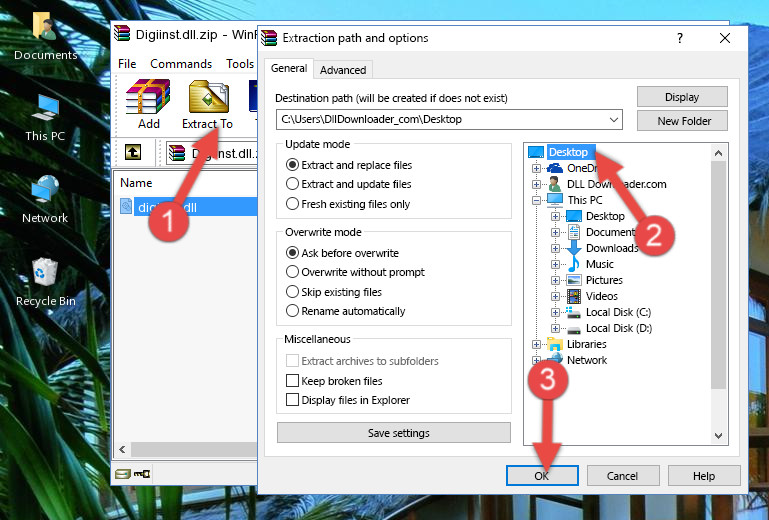Go up one level in WinRAR
769x520 pixels.
pos(133,153)
